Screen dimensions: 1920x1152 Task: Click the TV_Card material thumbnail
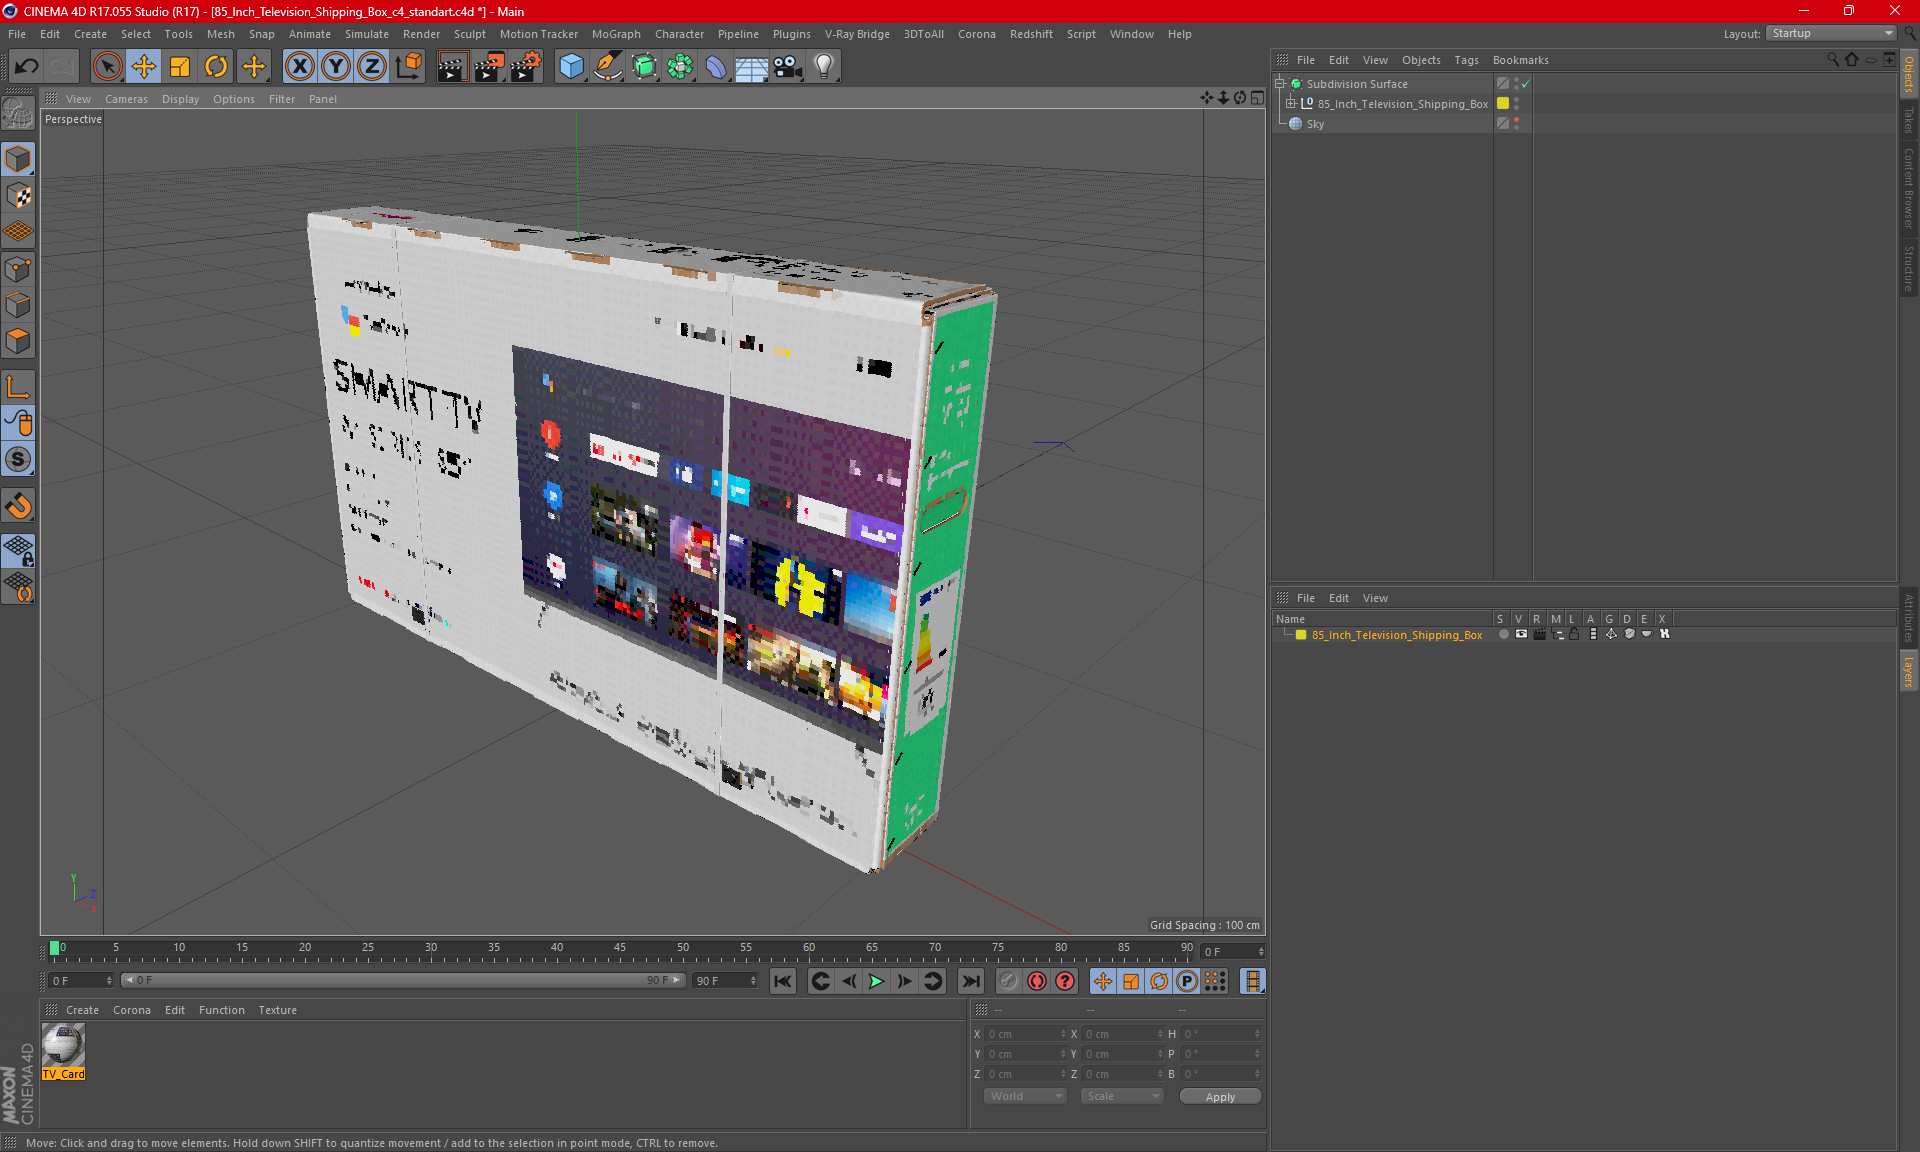click(63, 1046)
